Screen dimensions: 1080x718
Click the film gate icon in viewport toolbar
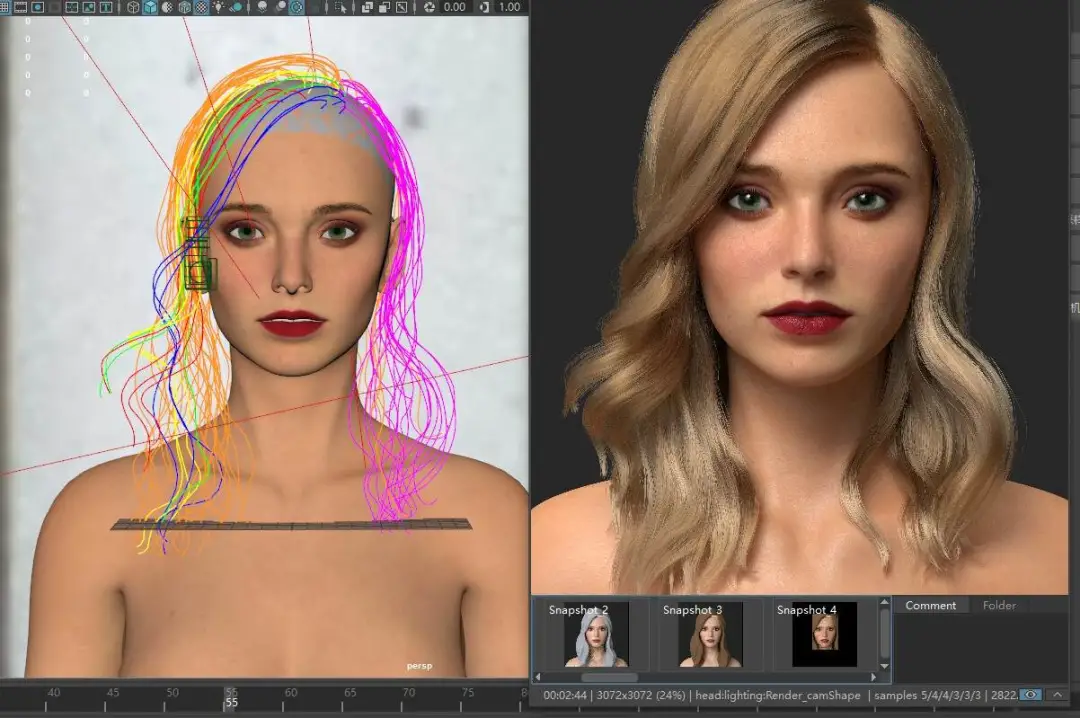point(20,7)
